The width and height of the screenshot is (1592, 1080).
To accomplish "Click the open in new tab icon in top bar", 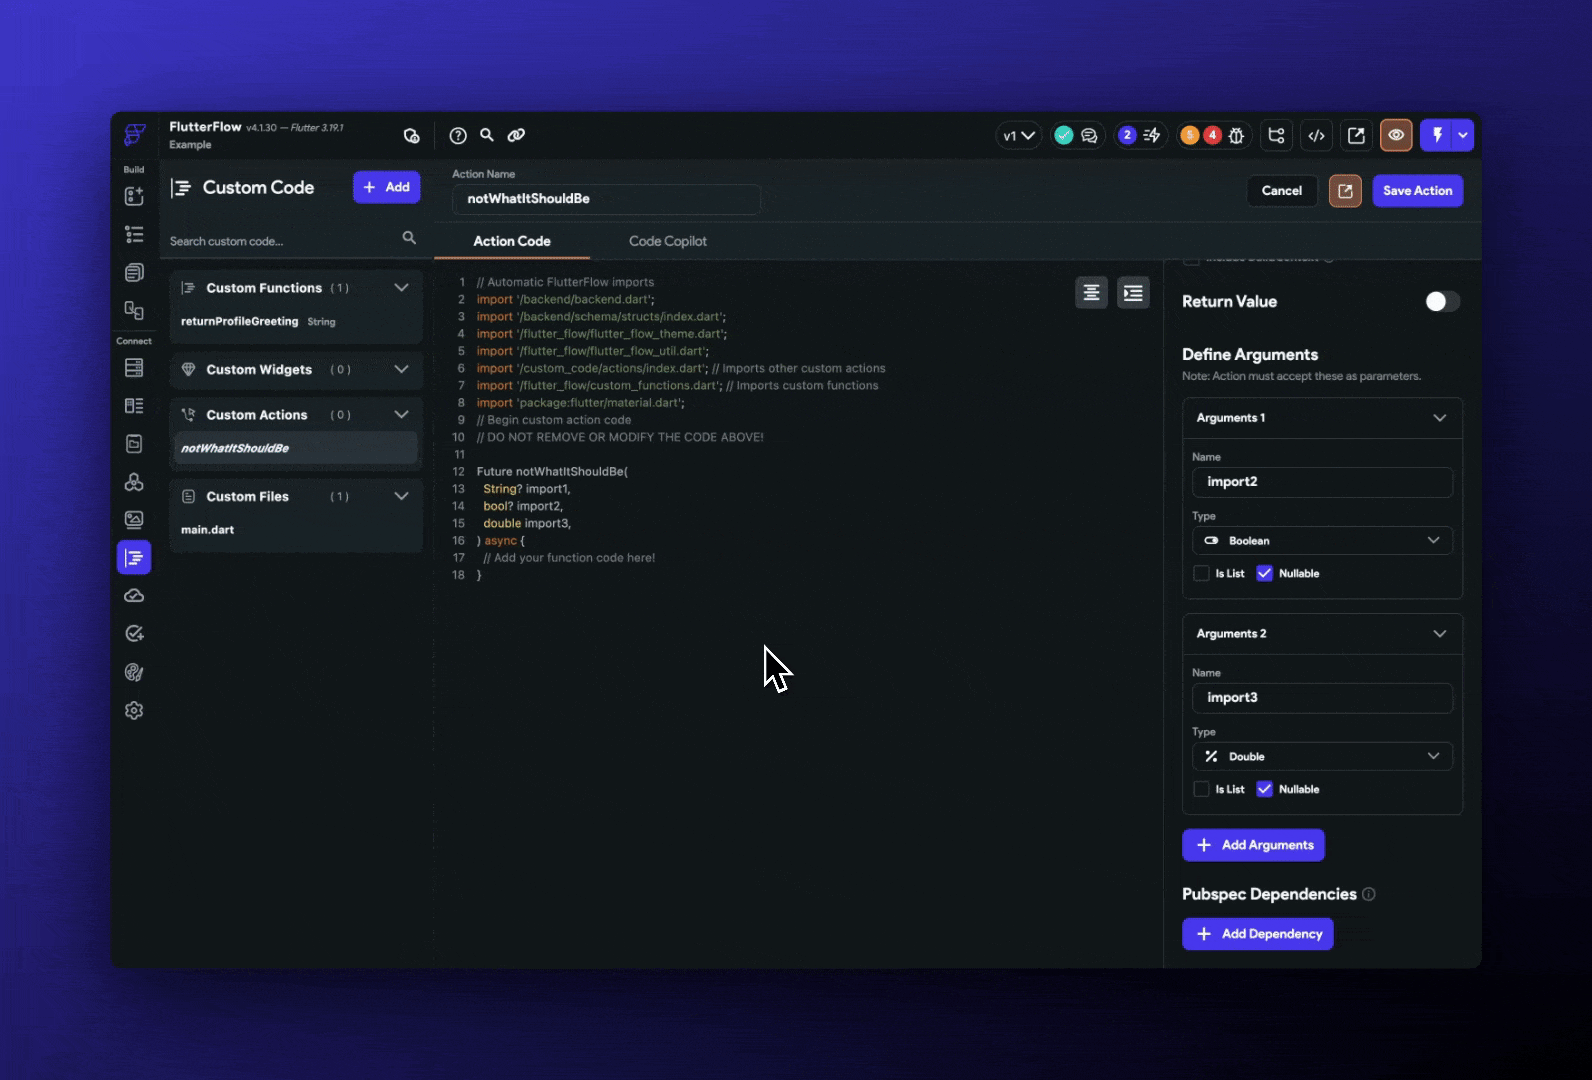I will 1356,135.
